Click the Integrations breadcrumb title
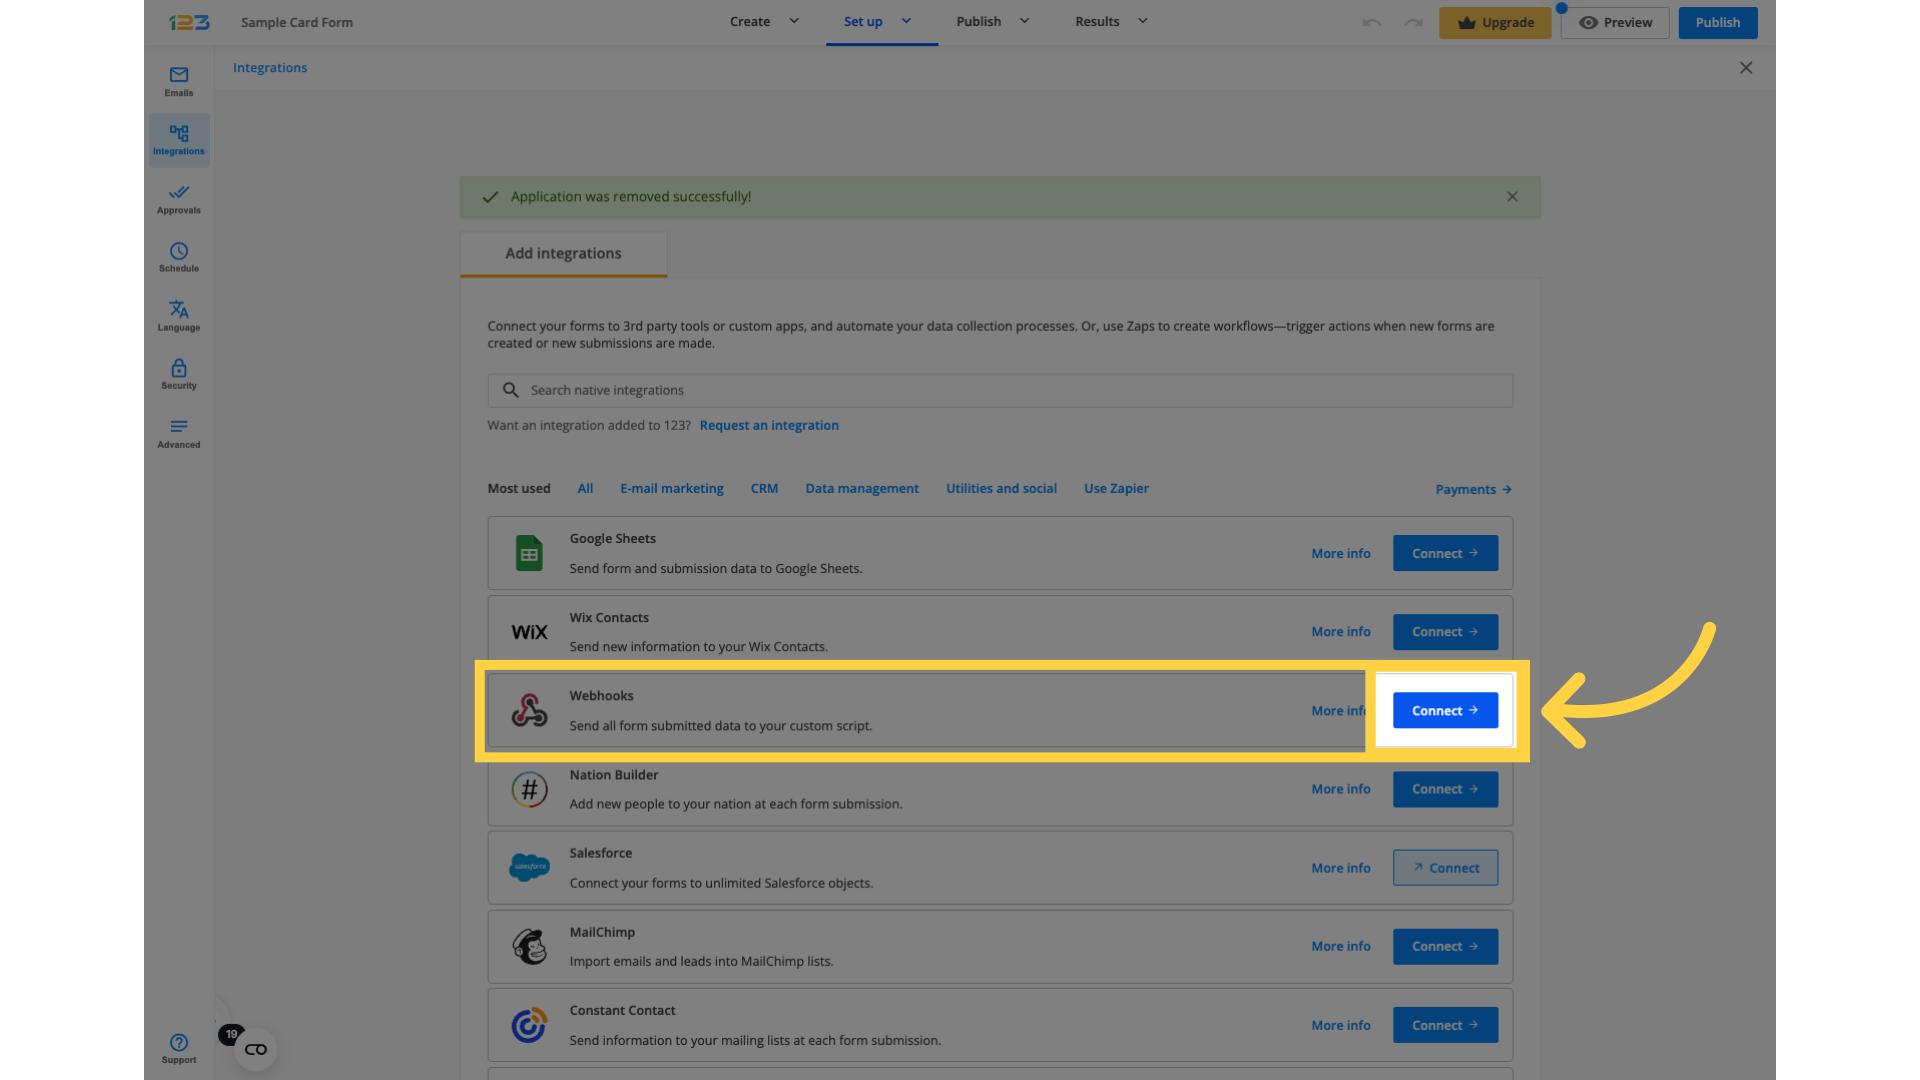The height and width of the screenshot is (1080, 1920). tap(270, 68)
